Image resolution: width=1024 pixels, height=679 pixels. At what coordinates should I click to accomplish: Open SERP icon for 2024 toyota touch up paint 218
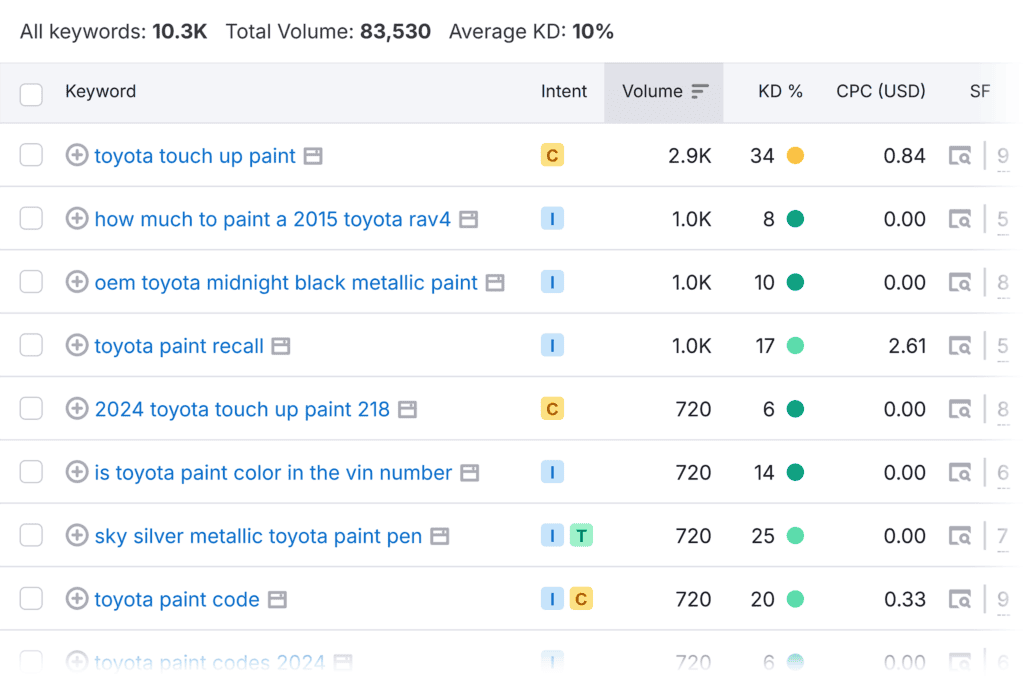(x=960, y=409)
